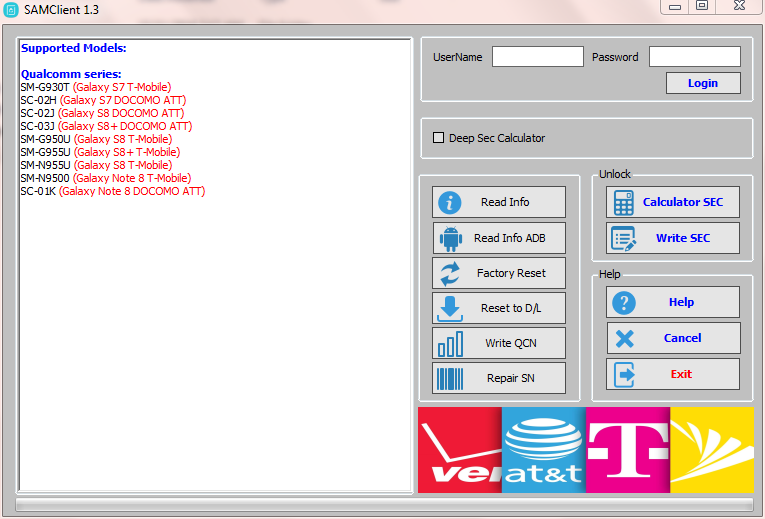Click the SC-02H Galaxy S7 DOCOMO line

coord(103,100)
